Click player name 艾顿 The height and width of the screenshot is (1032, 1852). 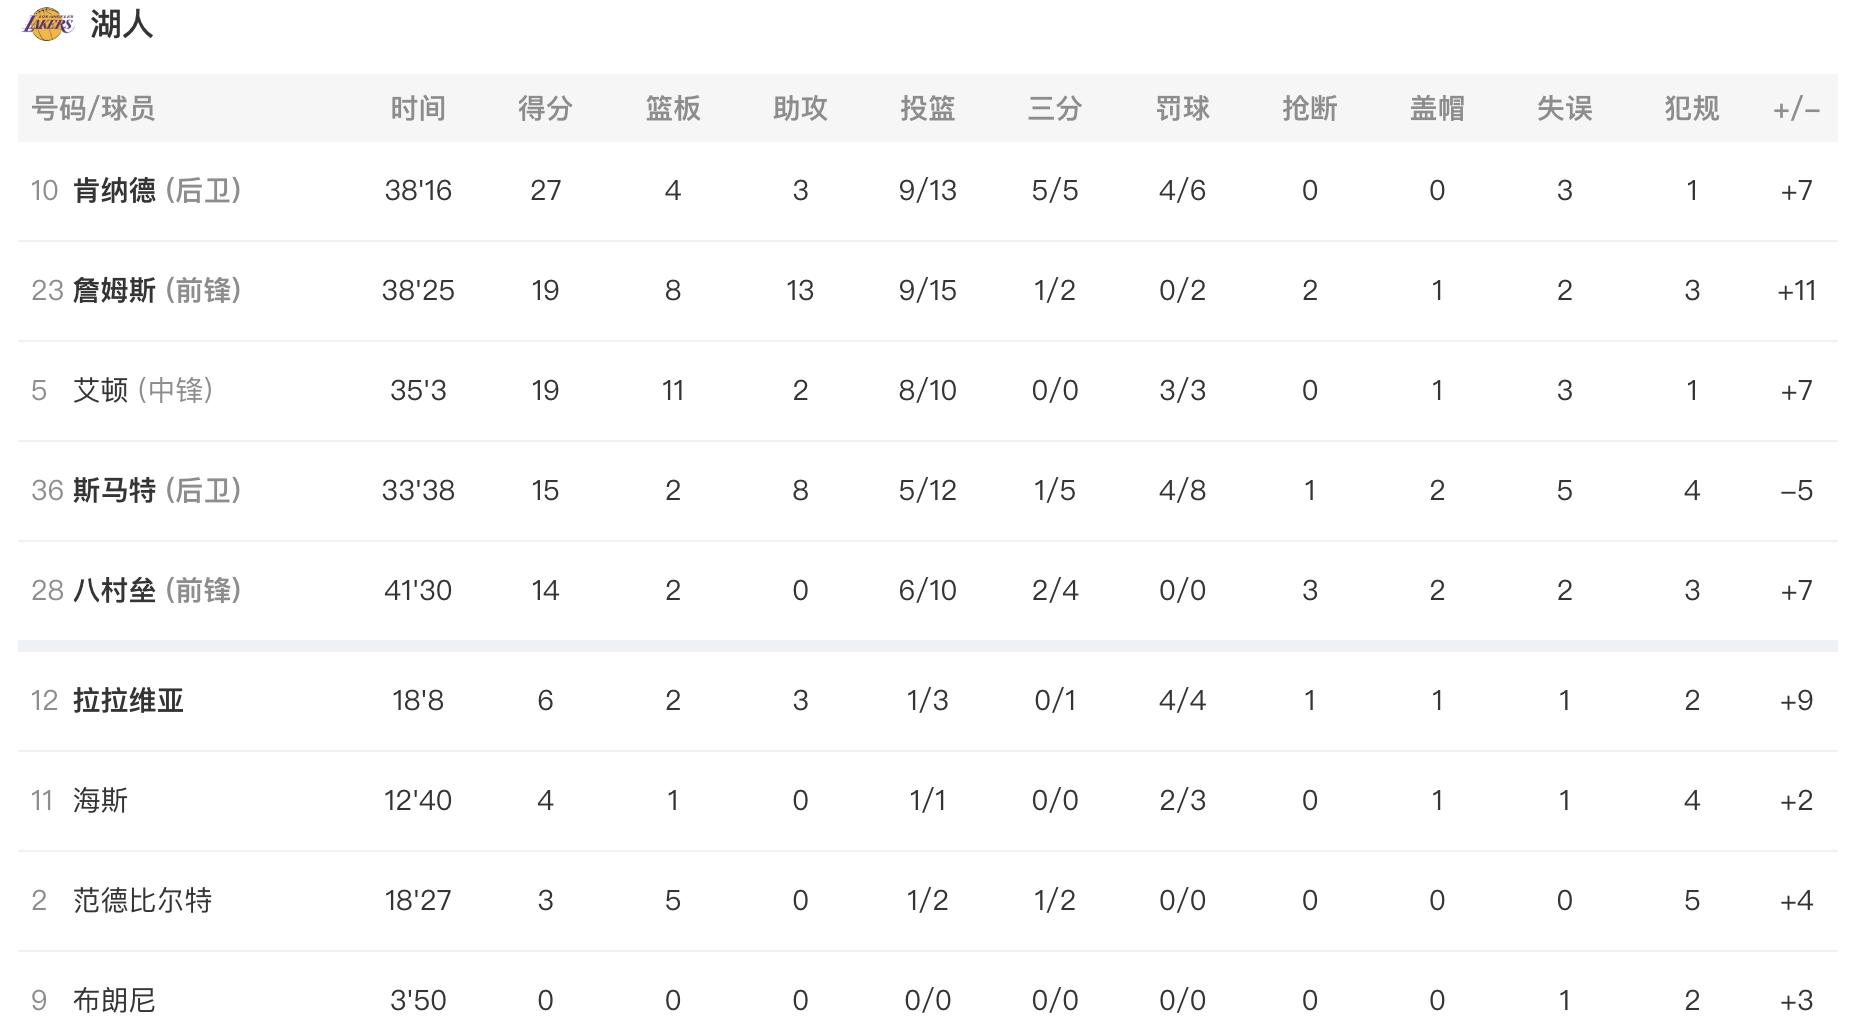pos(100,390)
